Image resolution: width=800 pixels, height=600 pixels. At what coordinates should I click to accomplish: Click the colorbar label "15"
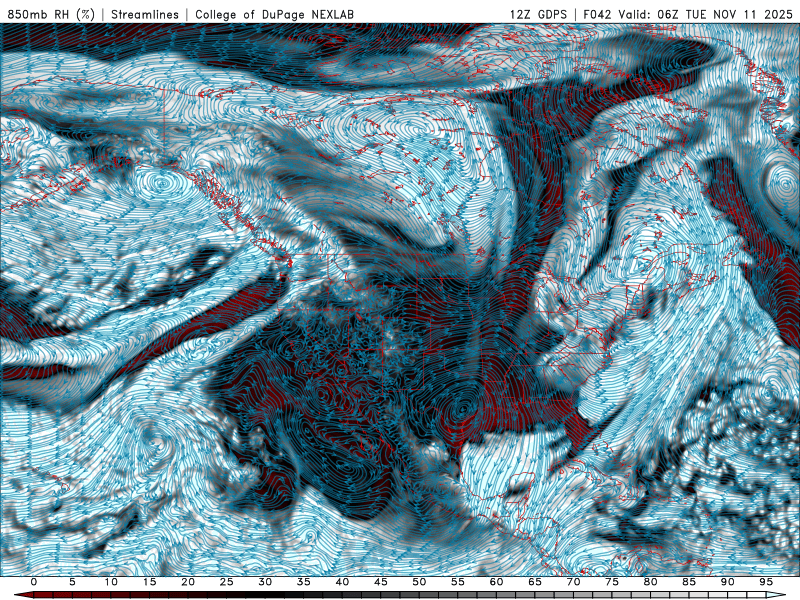[149, 582]
